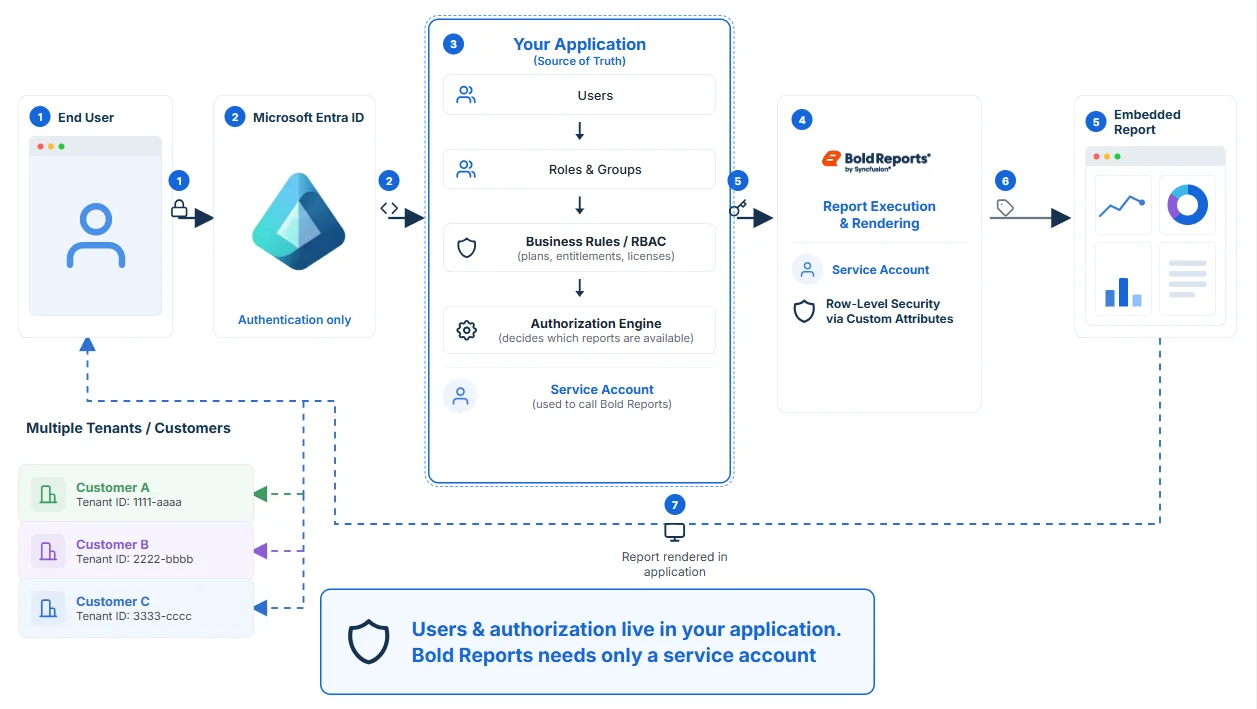This screenshot has width=1257, height=709.
Task: Click the "Authentication only" label
Action: [295, 320]
